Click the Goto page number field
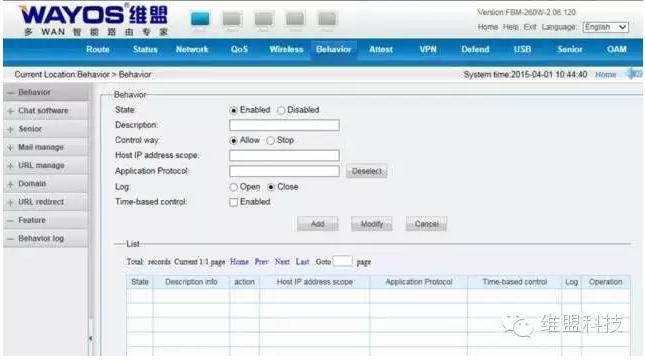The image size is (645, 363). click(x=342, y=261)
